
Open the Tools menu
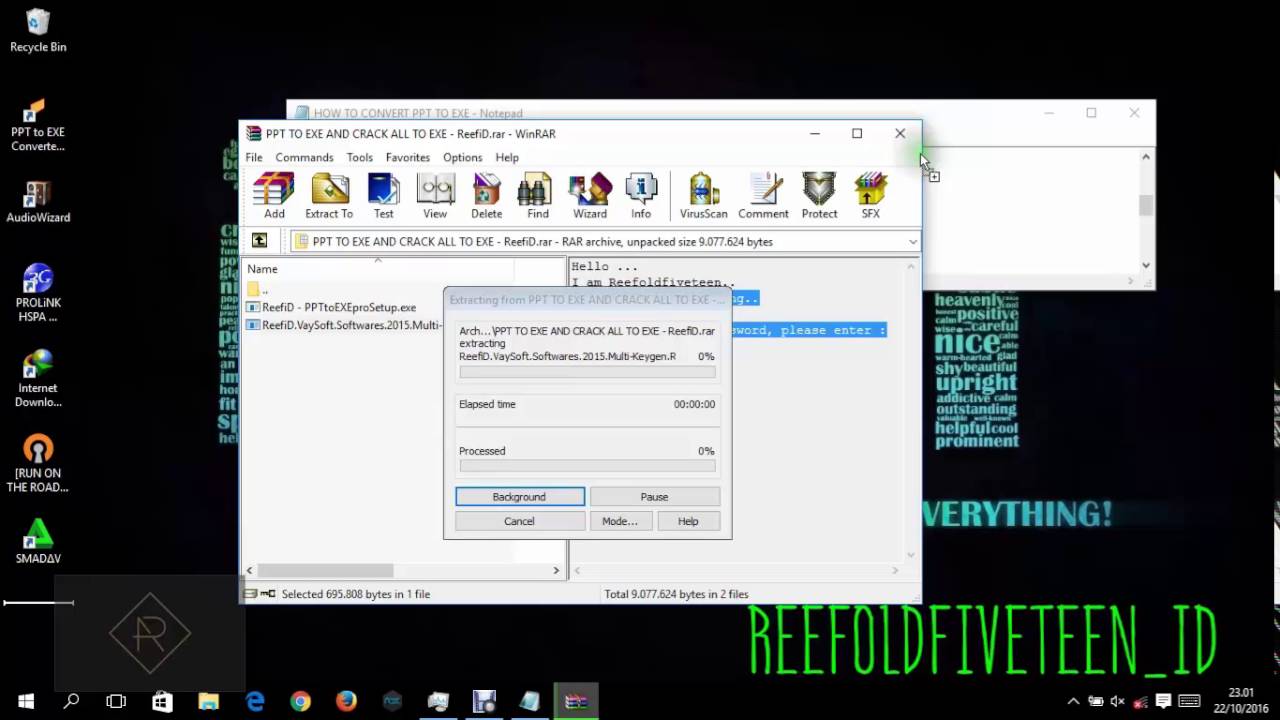point(360,157)
